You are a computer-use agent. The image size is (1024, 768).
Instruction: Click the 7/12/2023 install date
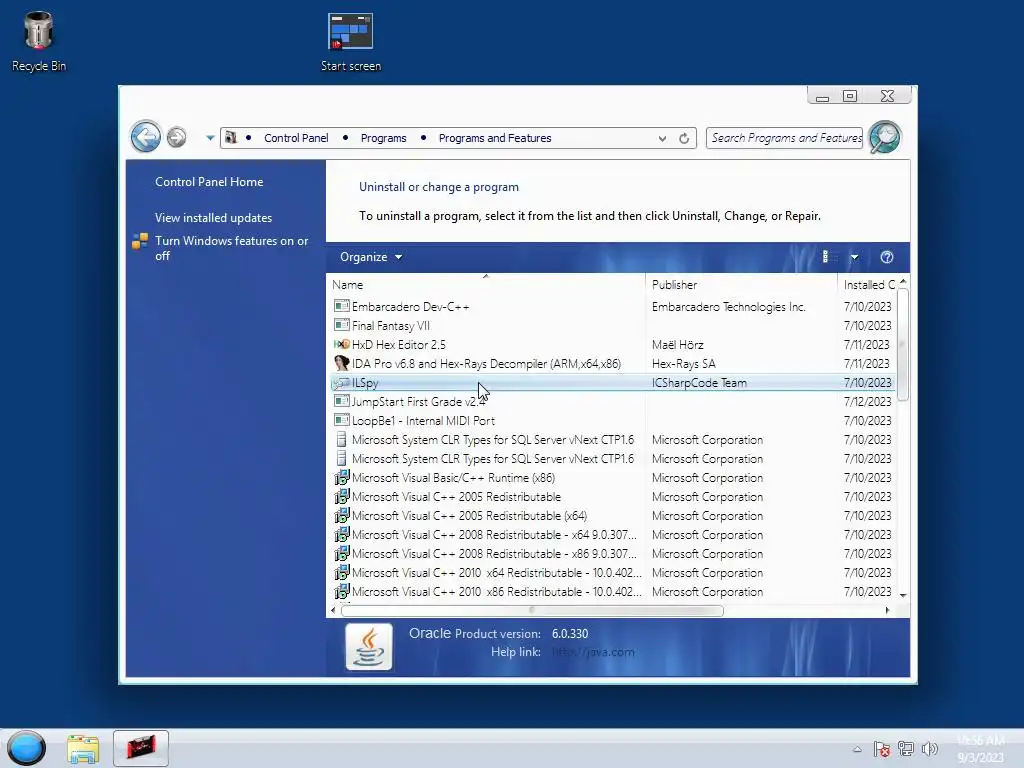coord(867,402)
